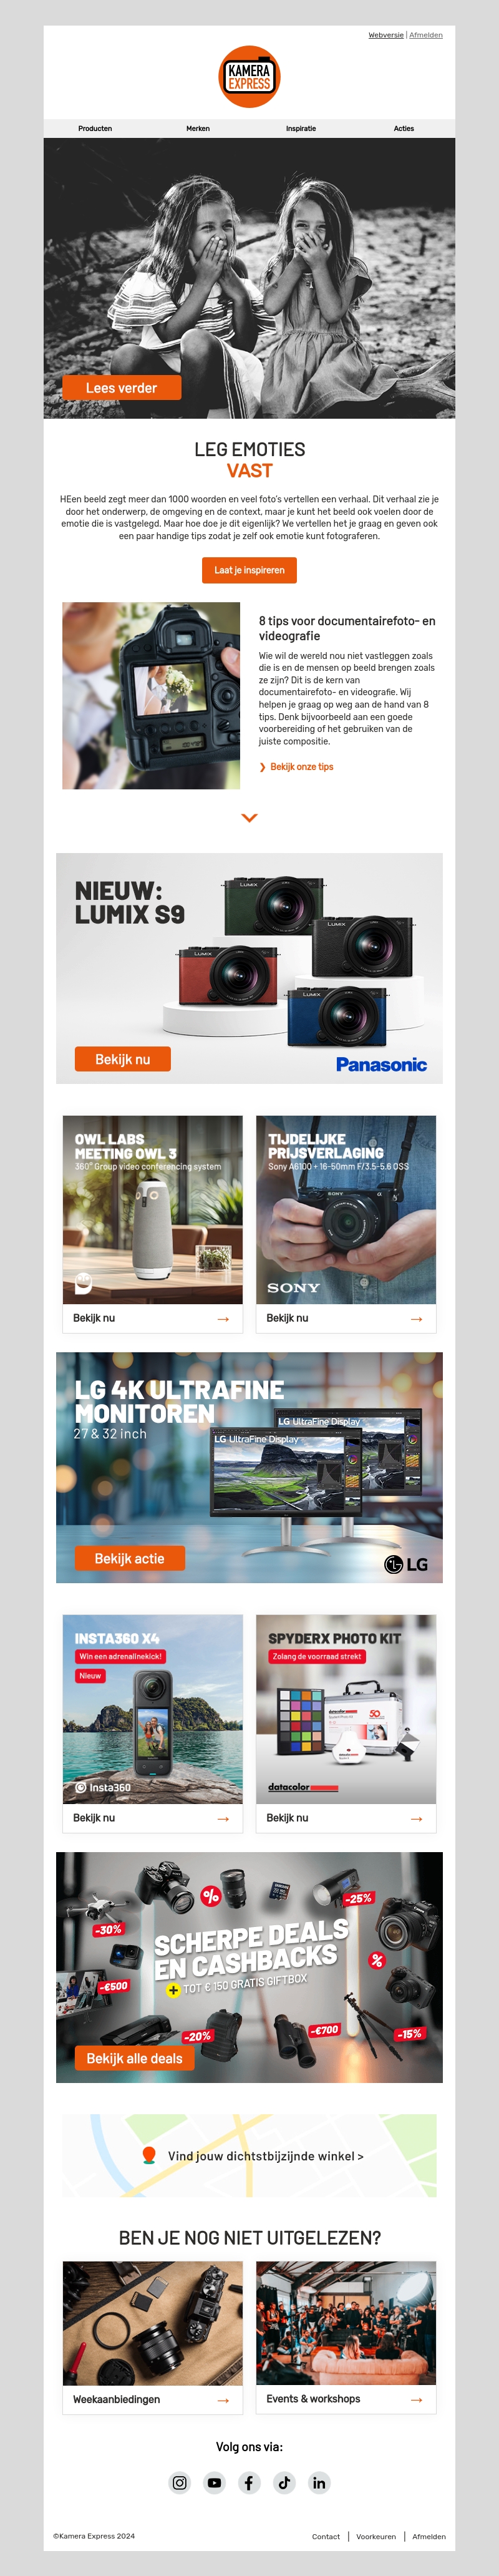Viewport: 499px width, 2576px height.
Task: Open the YouTube social icon
Action: coord(215,2482)
